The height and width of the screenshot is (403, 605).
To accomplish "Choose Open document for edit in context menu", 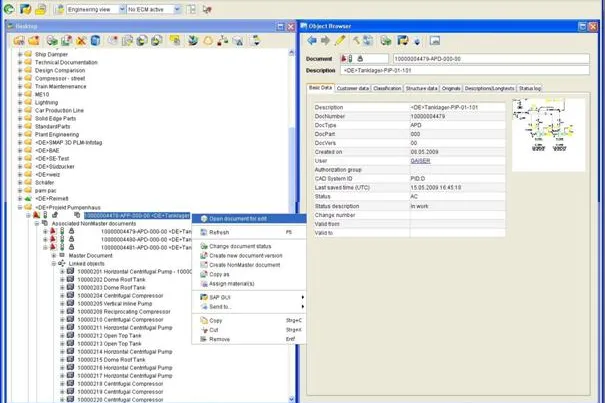I will [249, 219].
